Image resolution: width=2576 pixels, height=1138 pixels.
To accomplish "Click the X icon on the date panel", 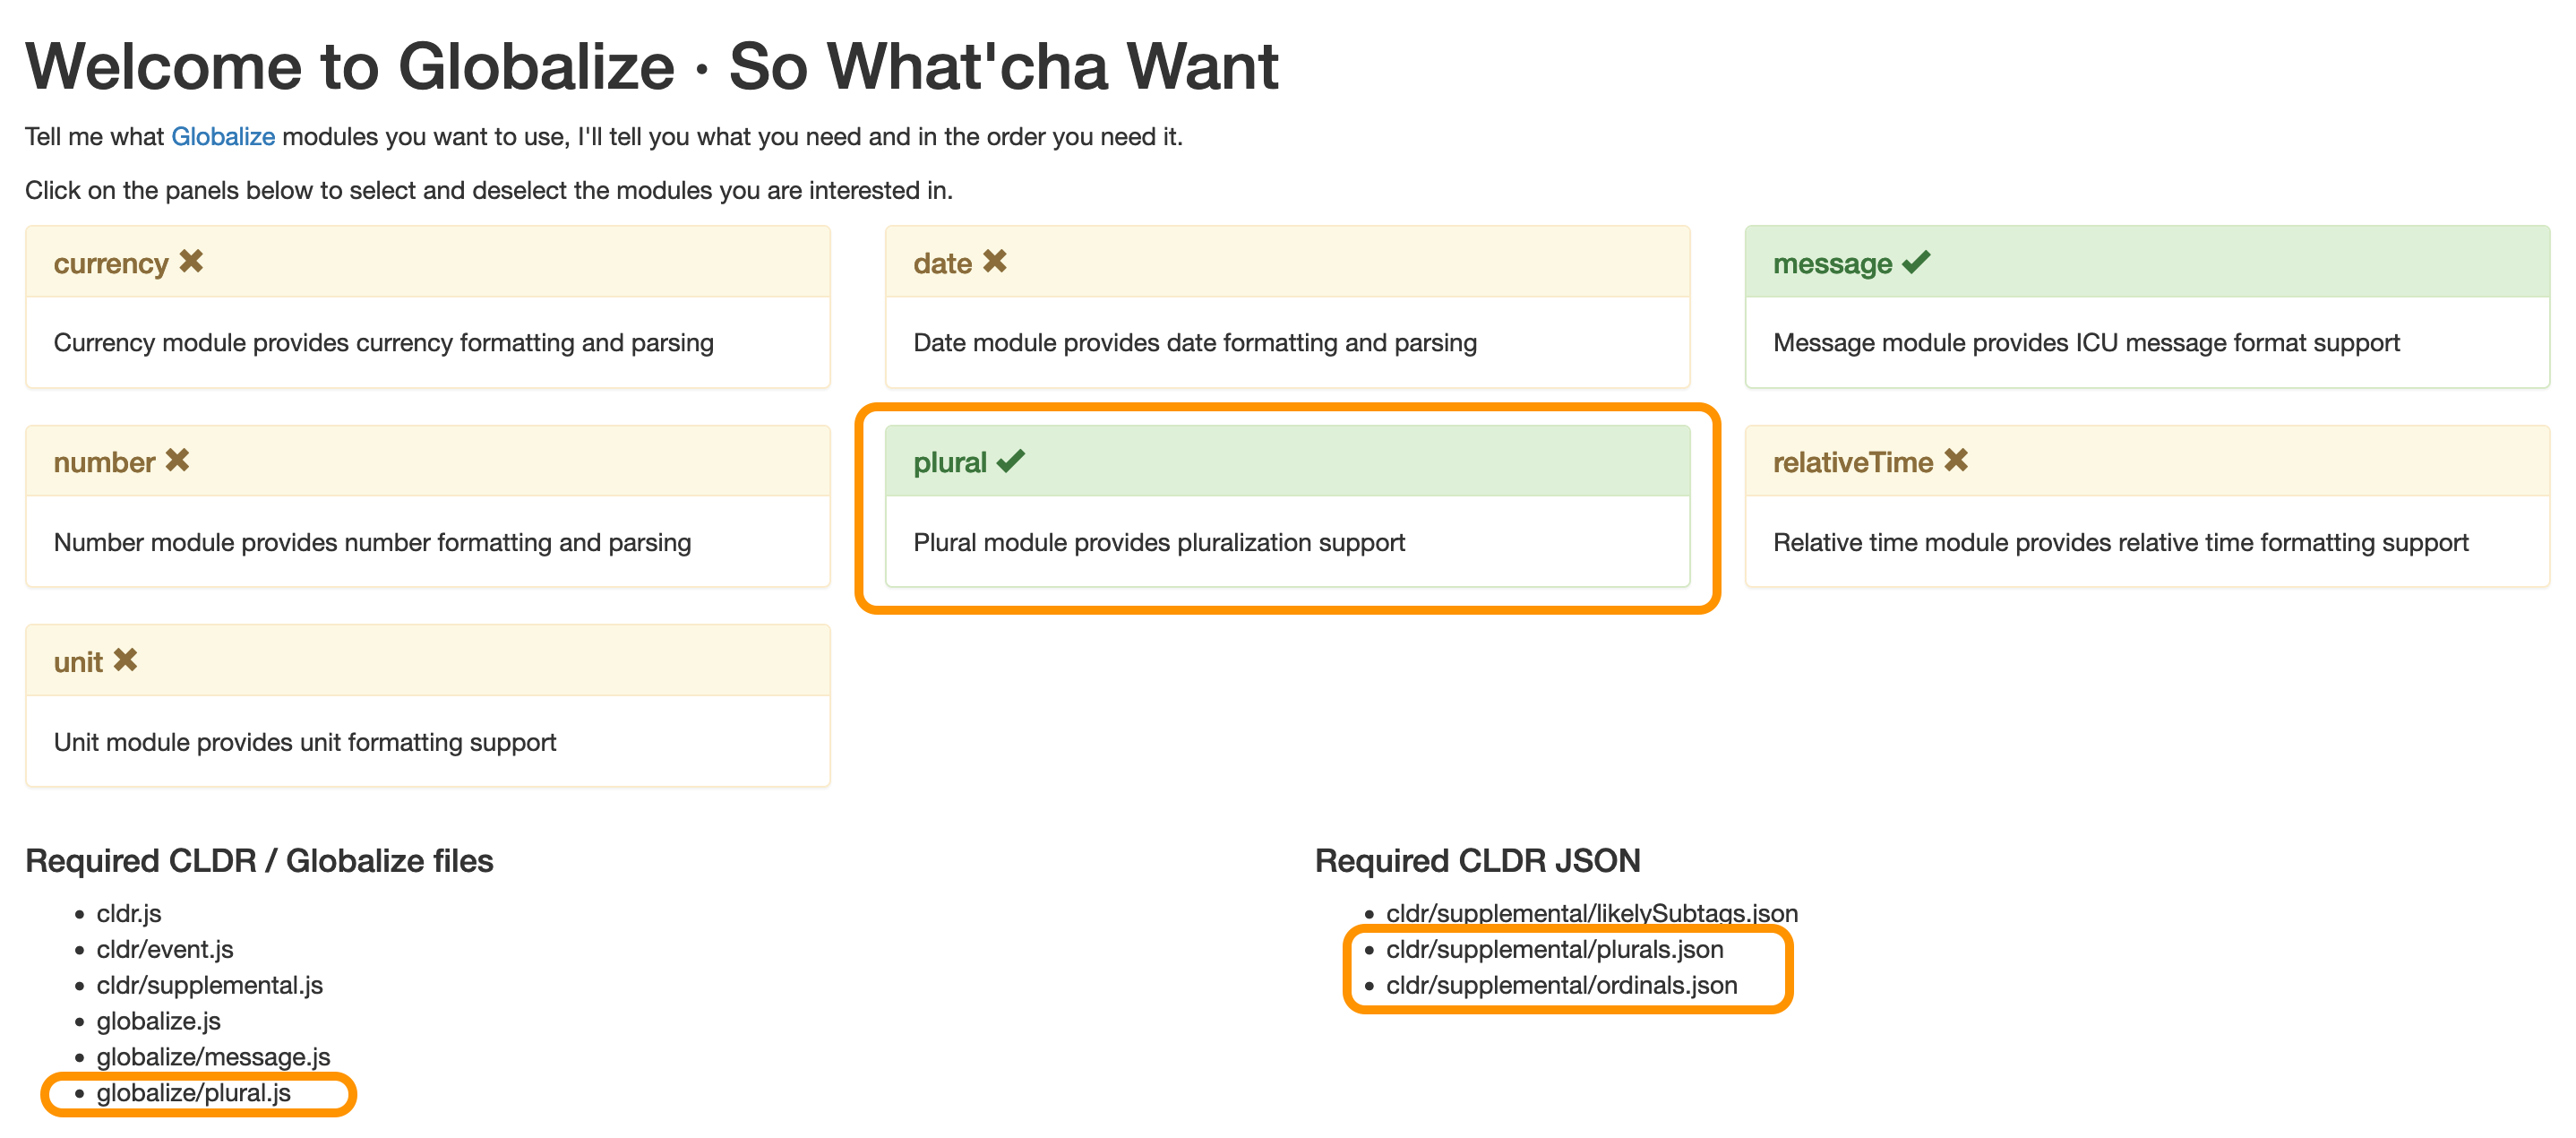I will tap(996, 261).
